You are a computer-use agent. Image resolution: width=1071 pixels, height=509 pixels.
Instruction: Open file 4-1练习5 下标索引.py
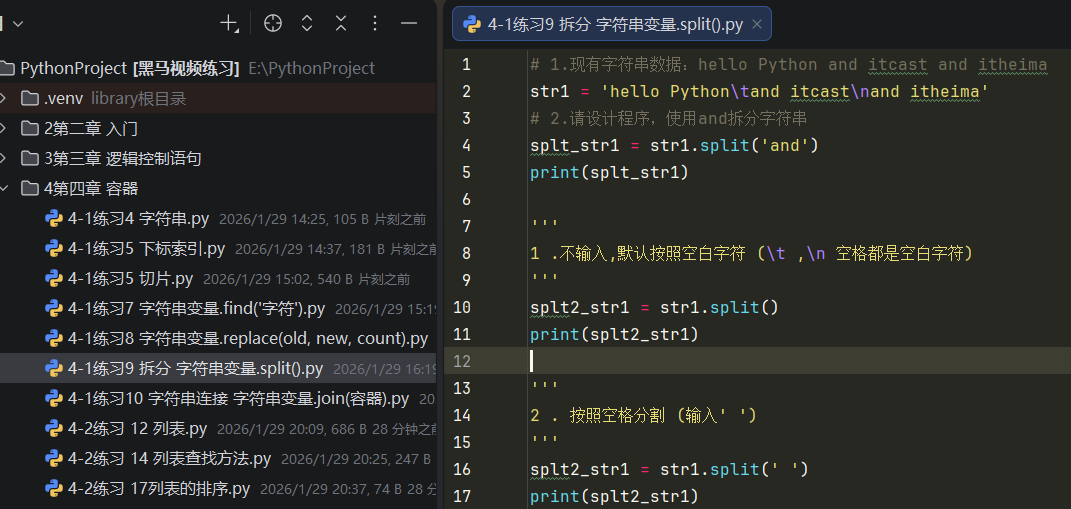[147, 249]
